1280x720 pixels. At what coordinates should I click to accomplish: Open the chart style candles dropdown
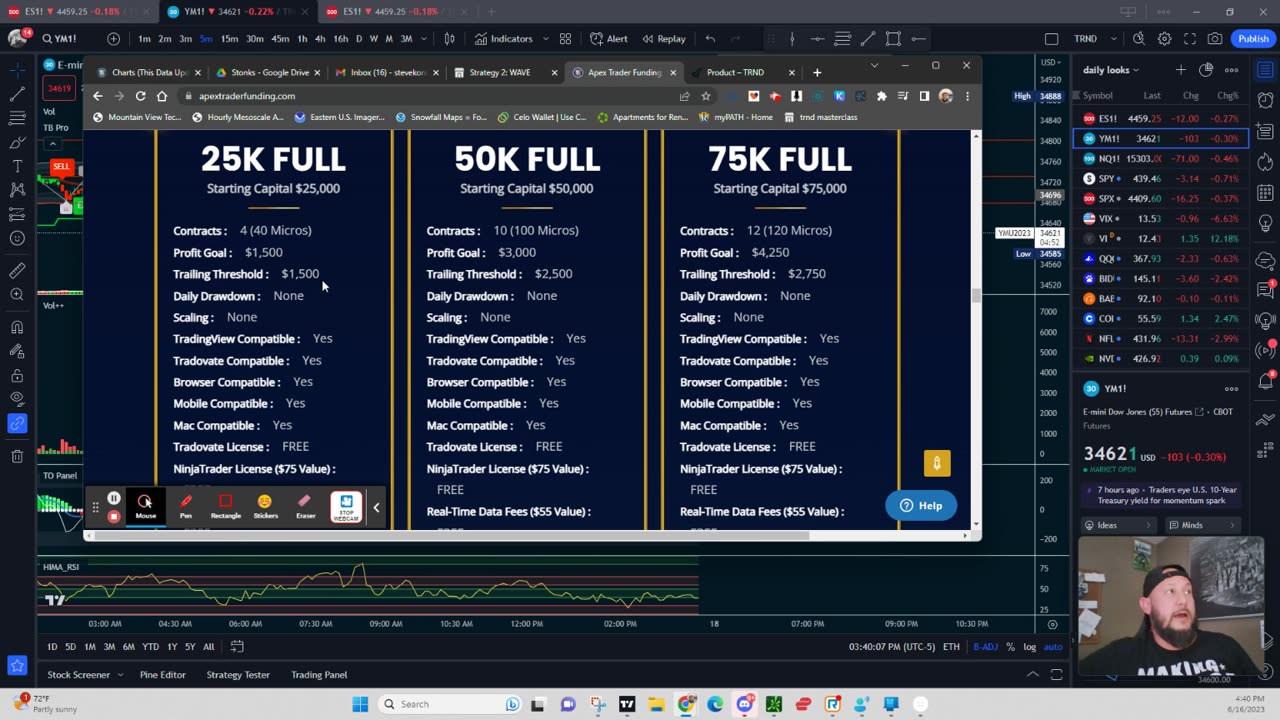(449, 39)
